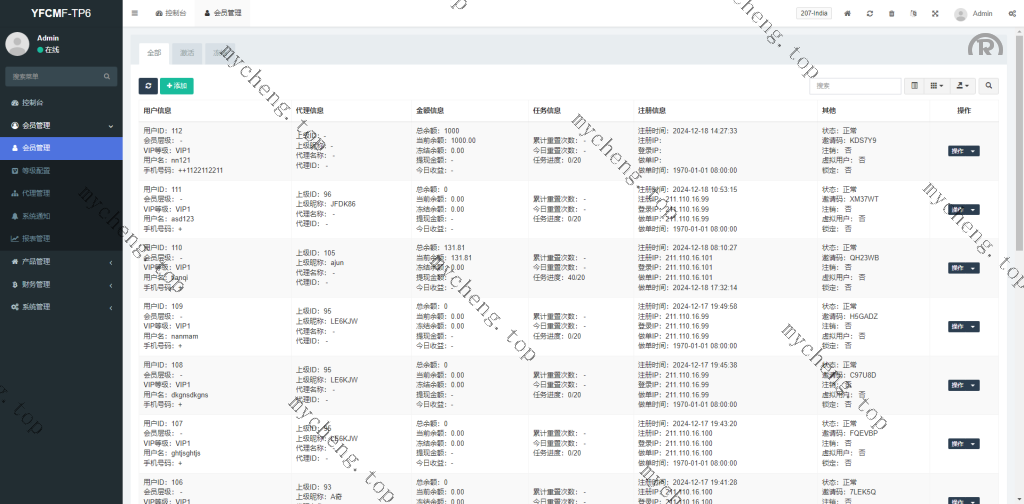Click the green 添加 button
The width and height of the screenshot is (1024, 504).
[177, 87]
